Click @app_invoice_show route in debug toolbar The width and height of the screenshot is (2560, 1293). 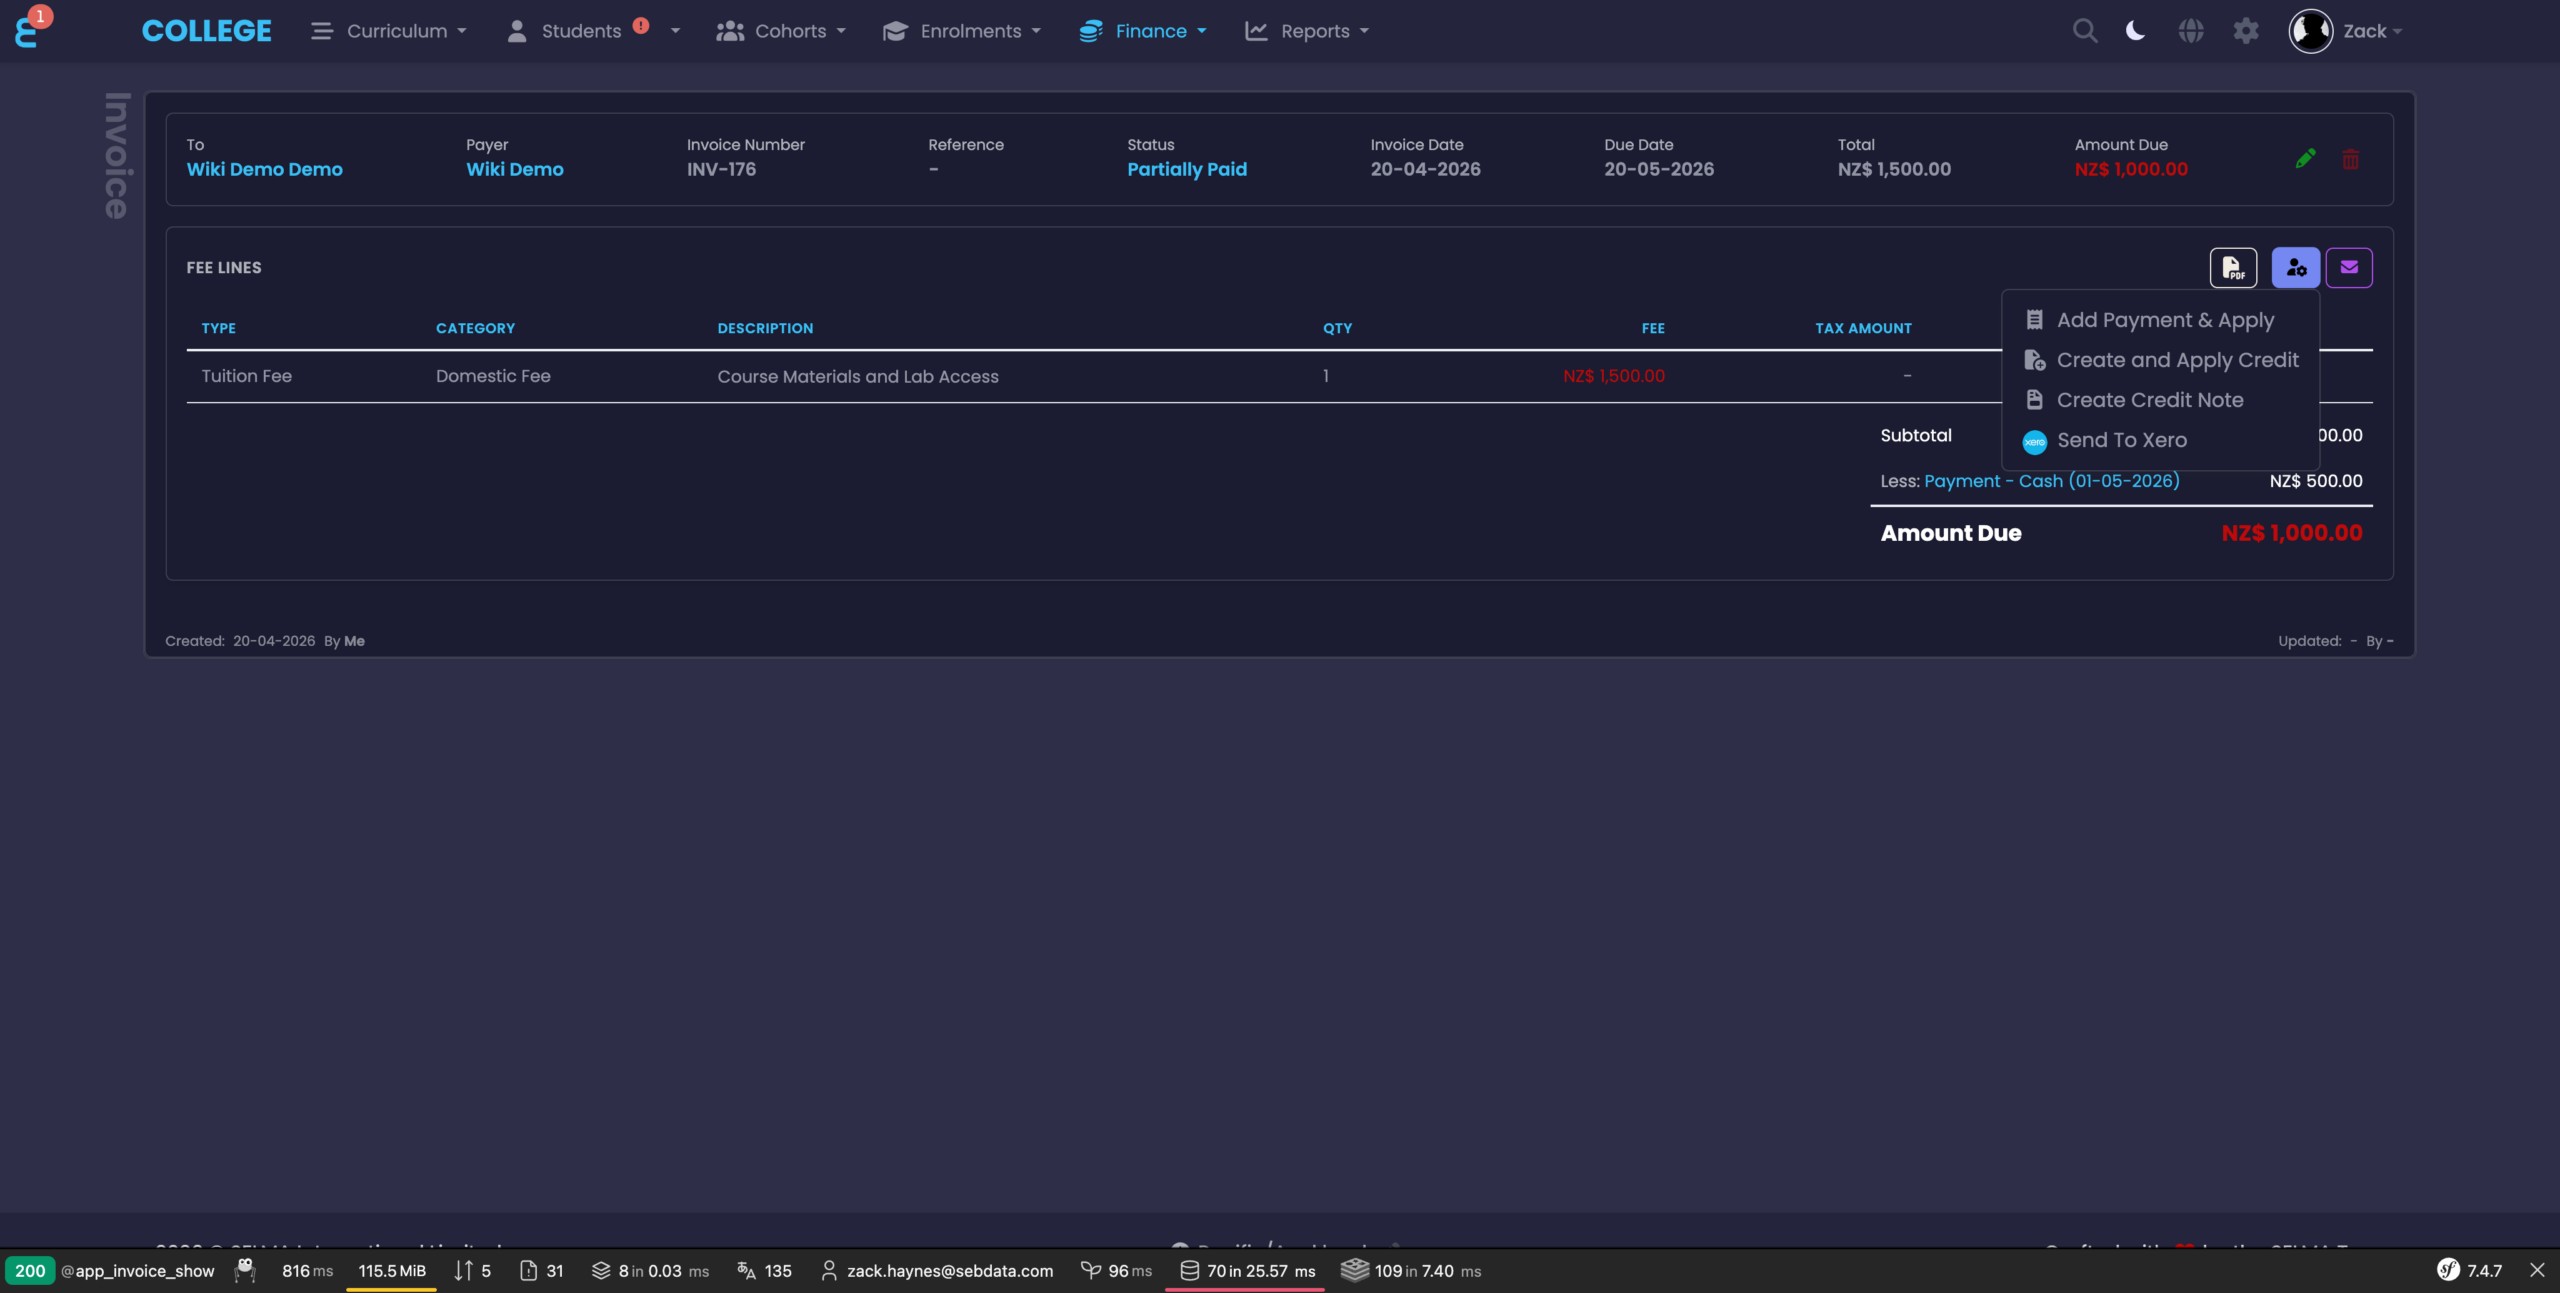(x=138, y=1271)
